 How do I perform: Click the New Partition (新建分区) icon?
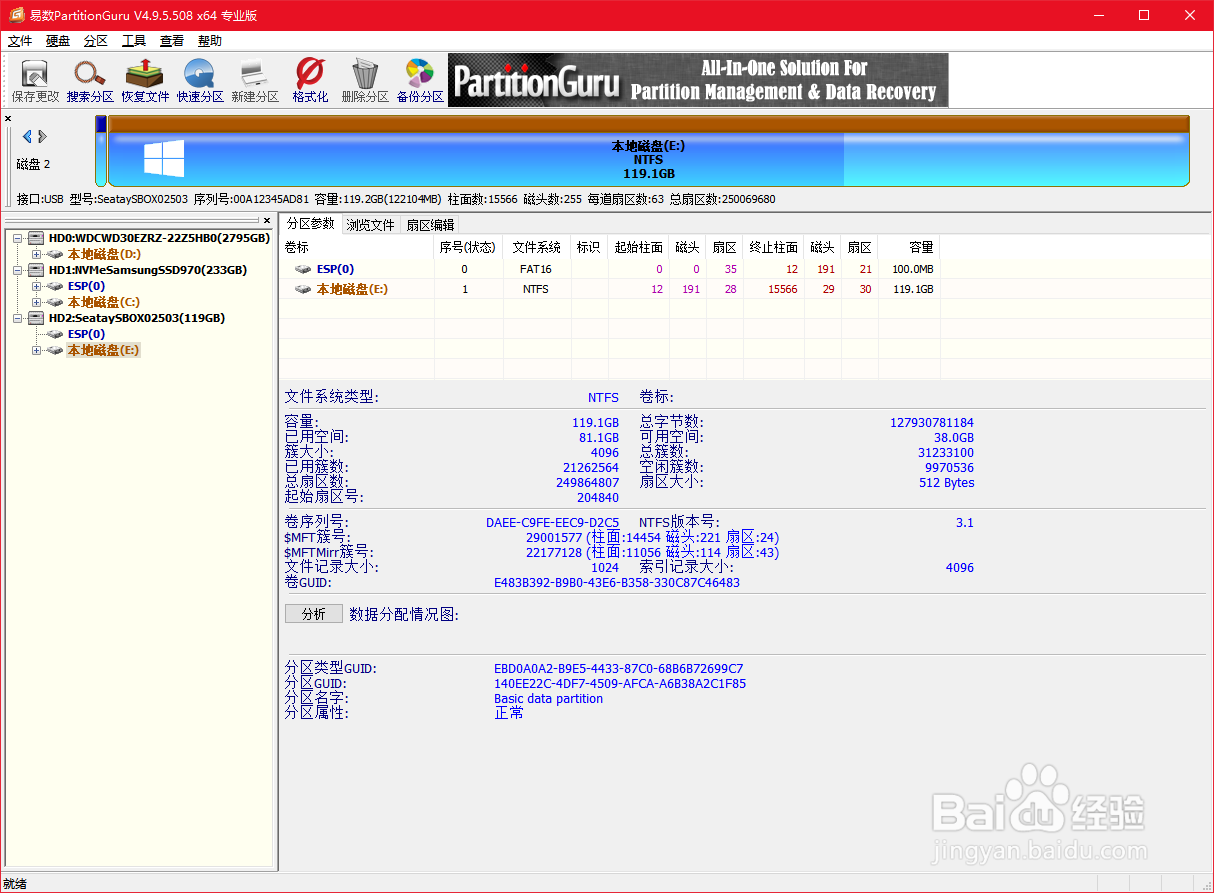255,81
